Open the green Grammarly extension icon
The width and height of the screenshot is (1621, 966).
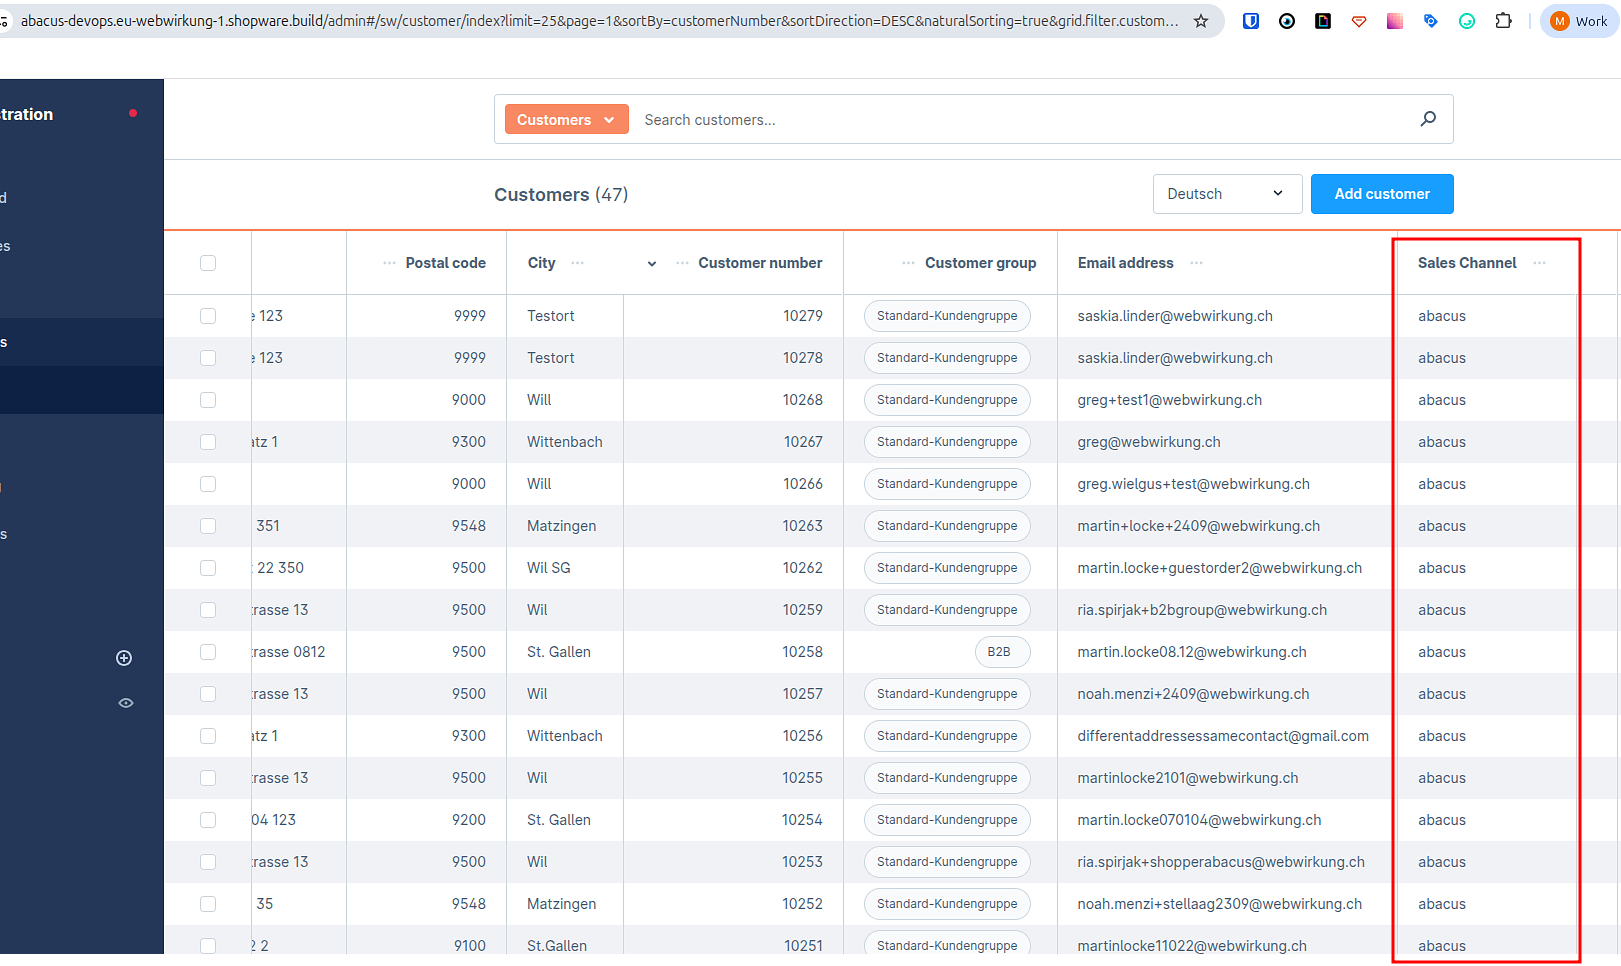pos(1467,21)
